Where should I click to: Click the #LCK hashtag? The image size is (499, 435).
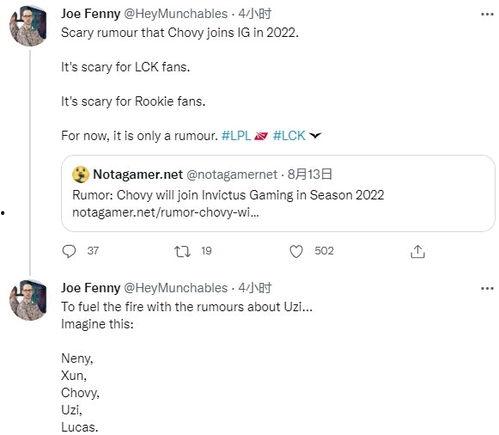click(x=289, y=136)
